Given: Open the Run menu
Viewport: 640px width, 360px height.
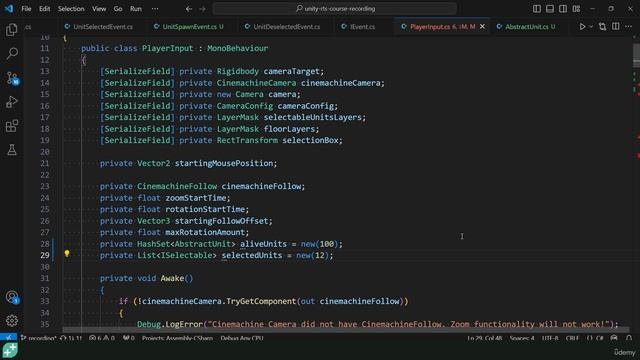Looking at the screenshot, I should [x=136, y=9].
